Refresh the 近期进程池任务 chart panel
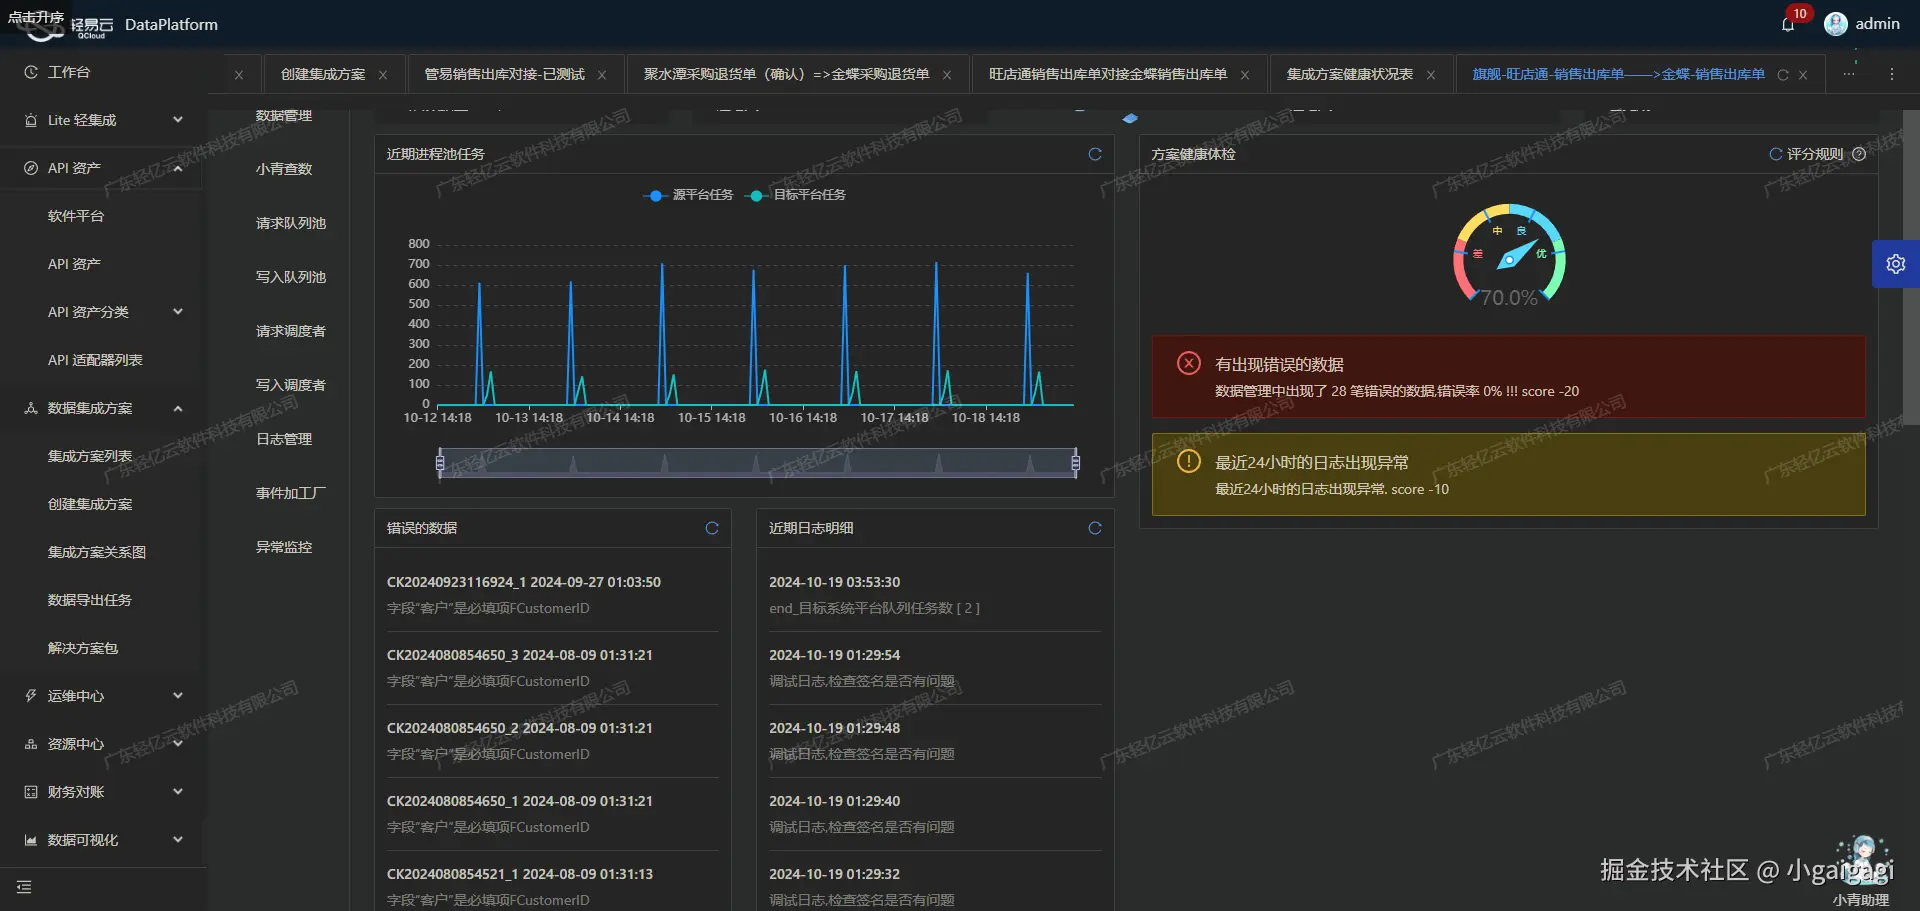This screenshot has height=911, width=1920. [x=1095, y=154]
